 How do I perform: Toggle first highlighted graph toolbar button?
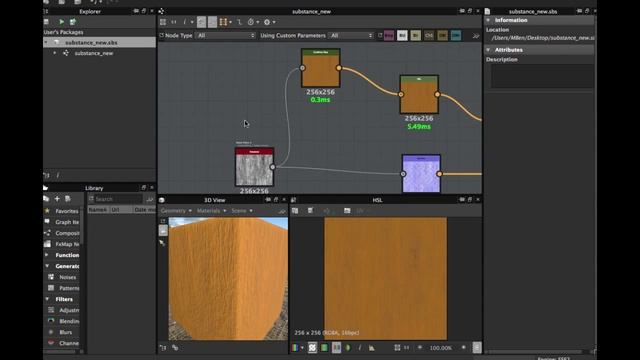[201, 22]
